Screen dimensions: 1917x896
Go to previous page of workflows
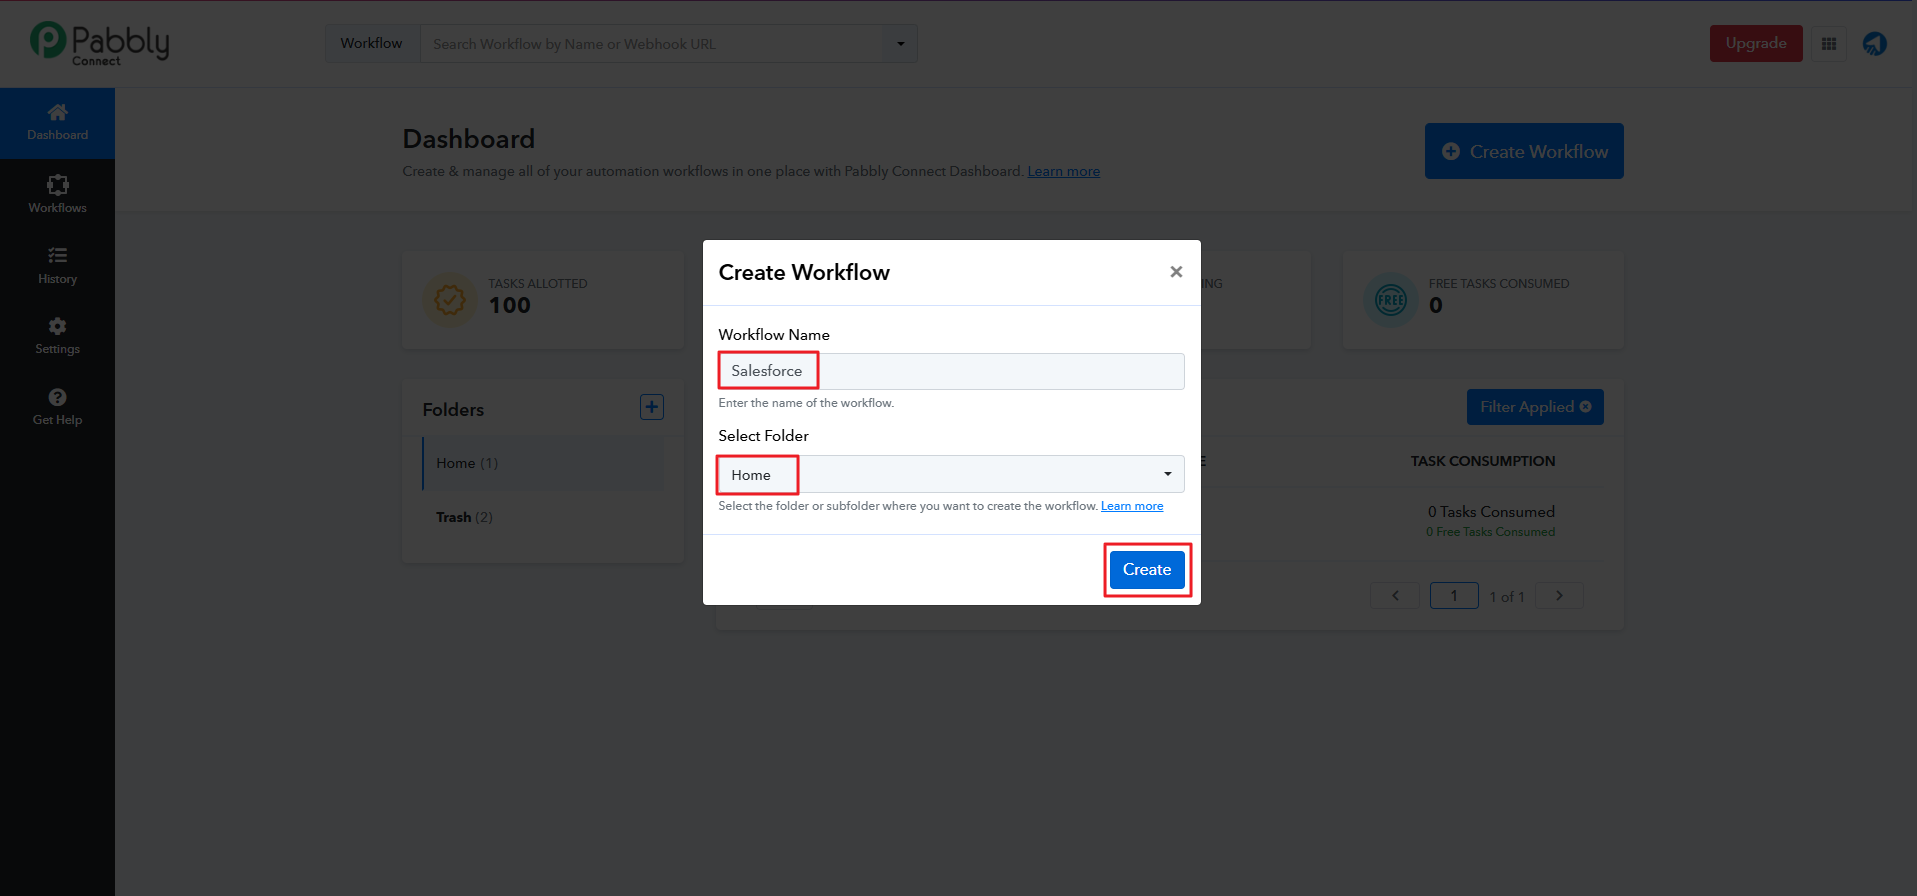tap(1395, 596)
